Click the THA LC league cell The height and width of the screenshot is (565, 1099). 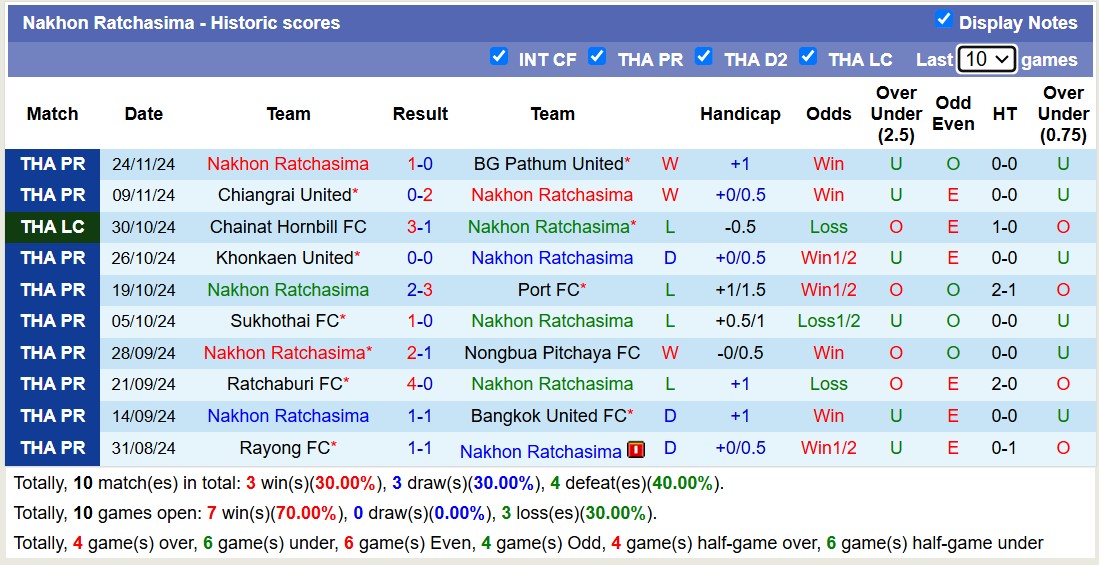(53, 227)
